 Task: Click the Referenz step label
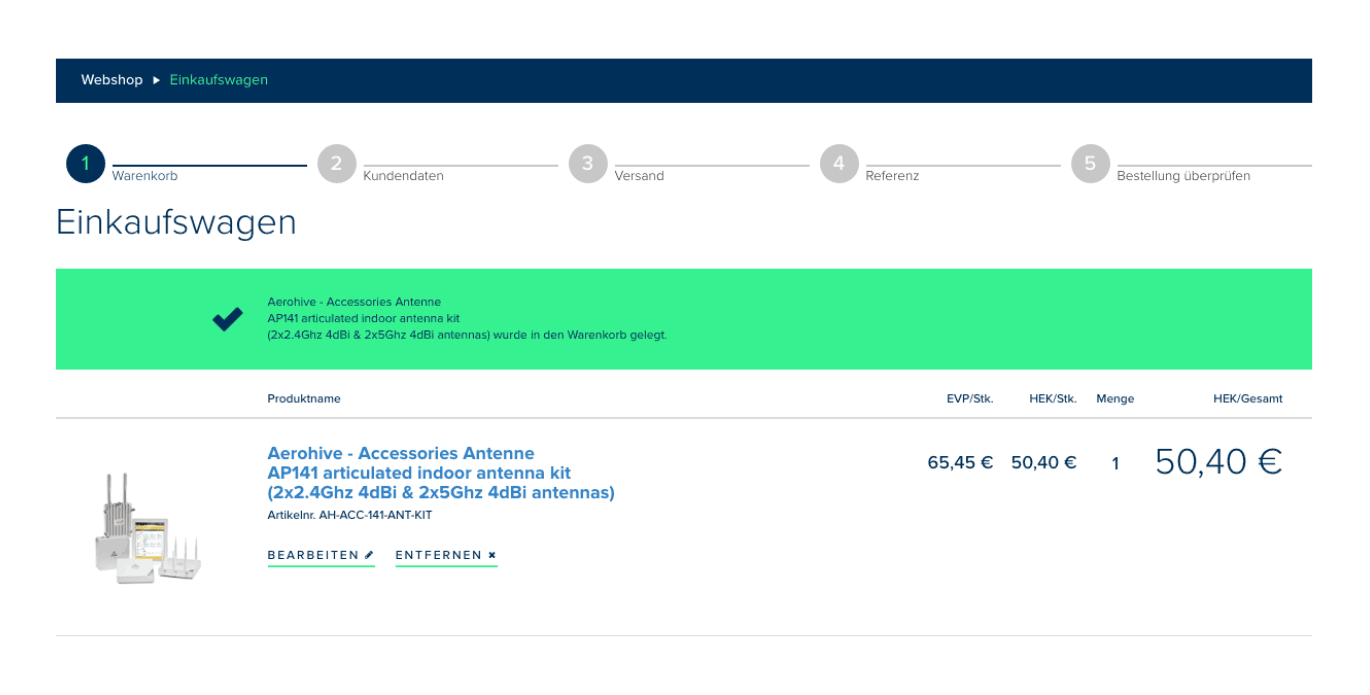tap(892, 176)
